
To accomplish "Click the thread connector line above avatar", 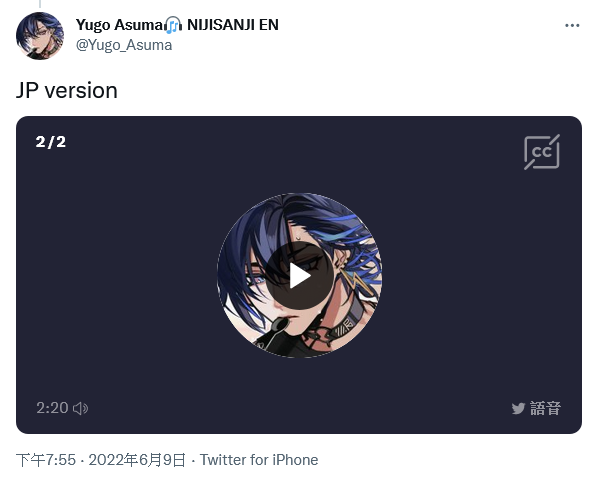I will 40,4.
